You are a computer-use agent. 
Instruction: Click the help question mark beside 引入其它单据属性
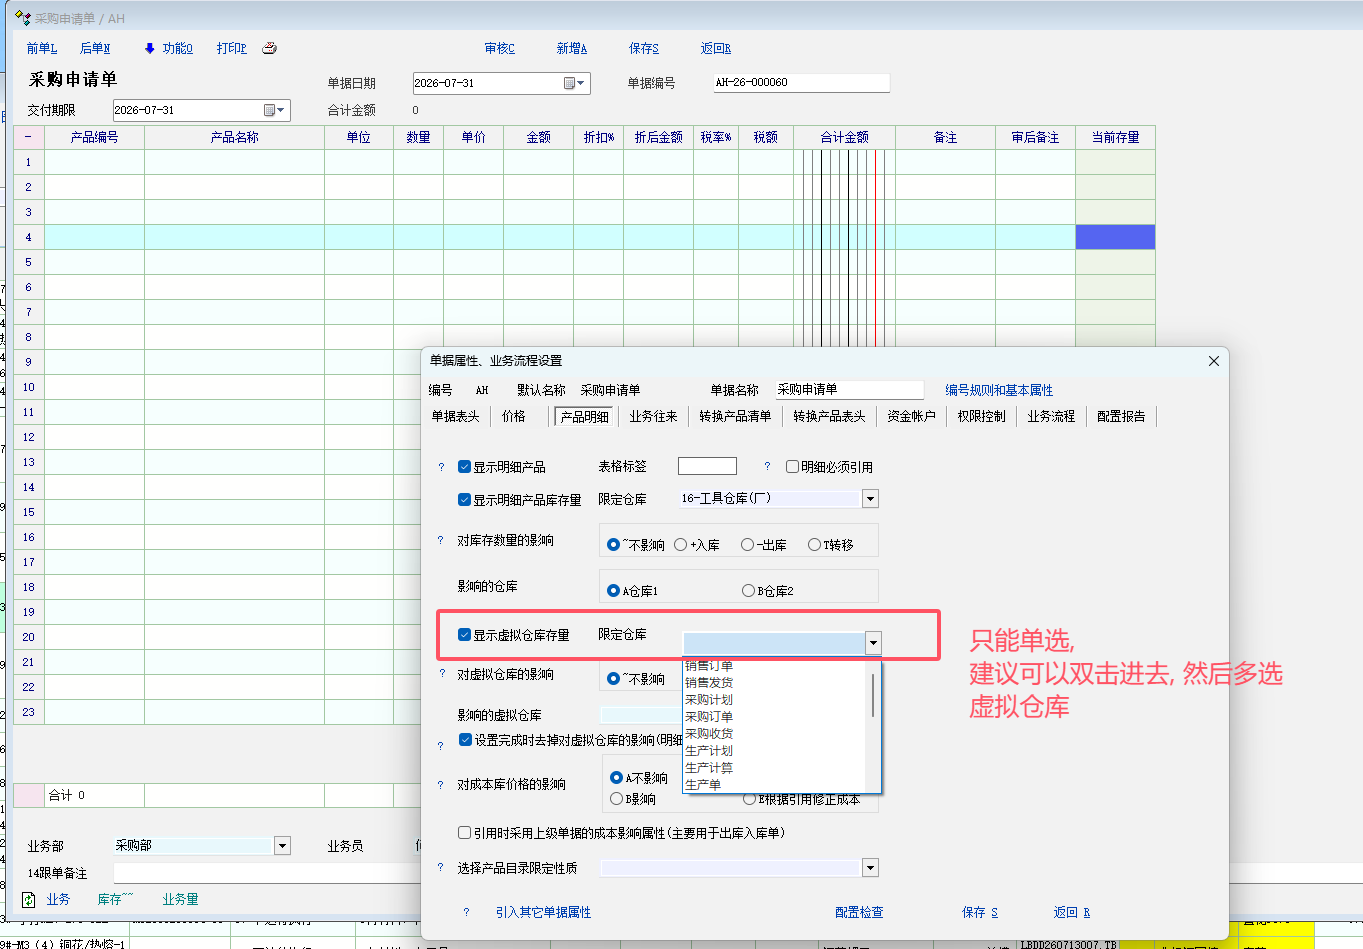coord(466,912)
